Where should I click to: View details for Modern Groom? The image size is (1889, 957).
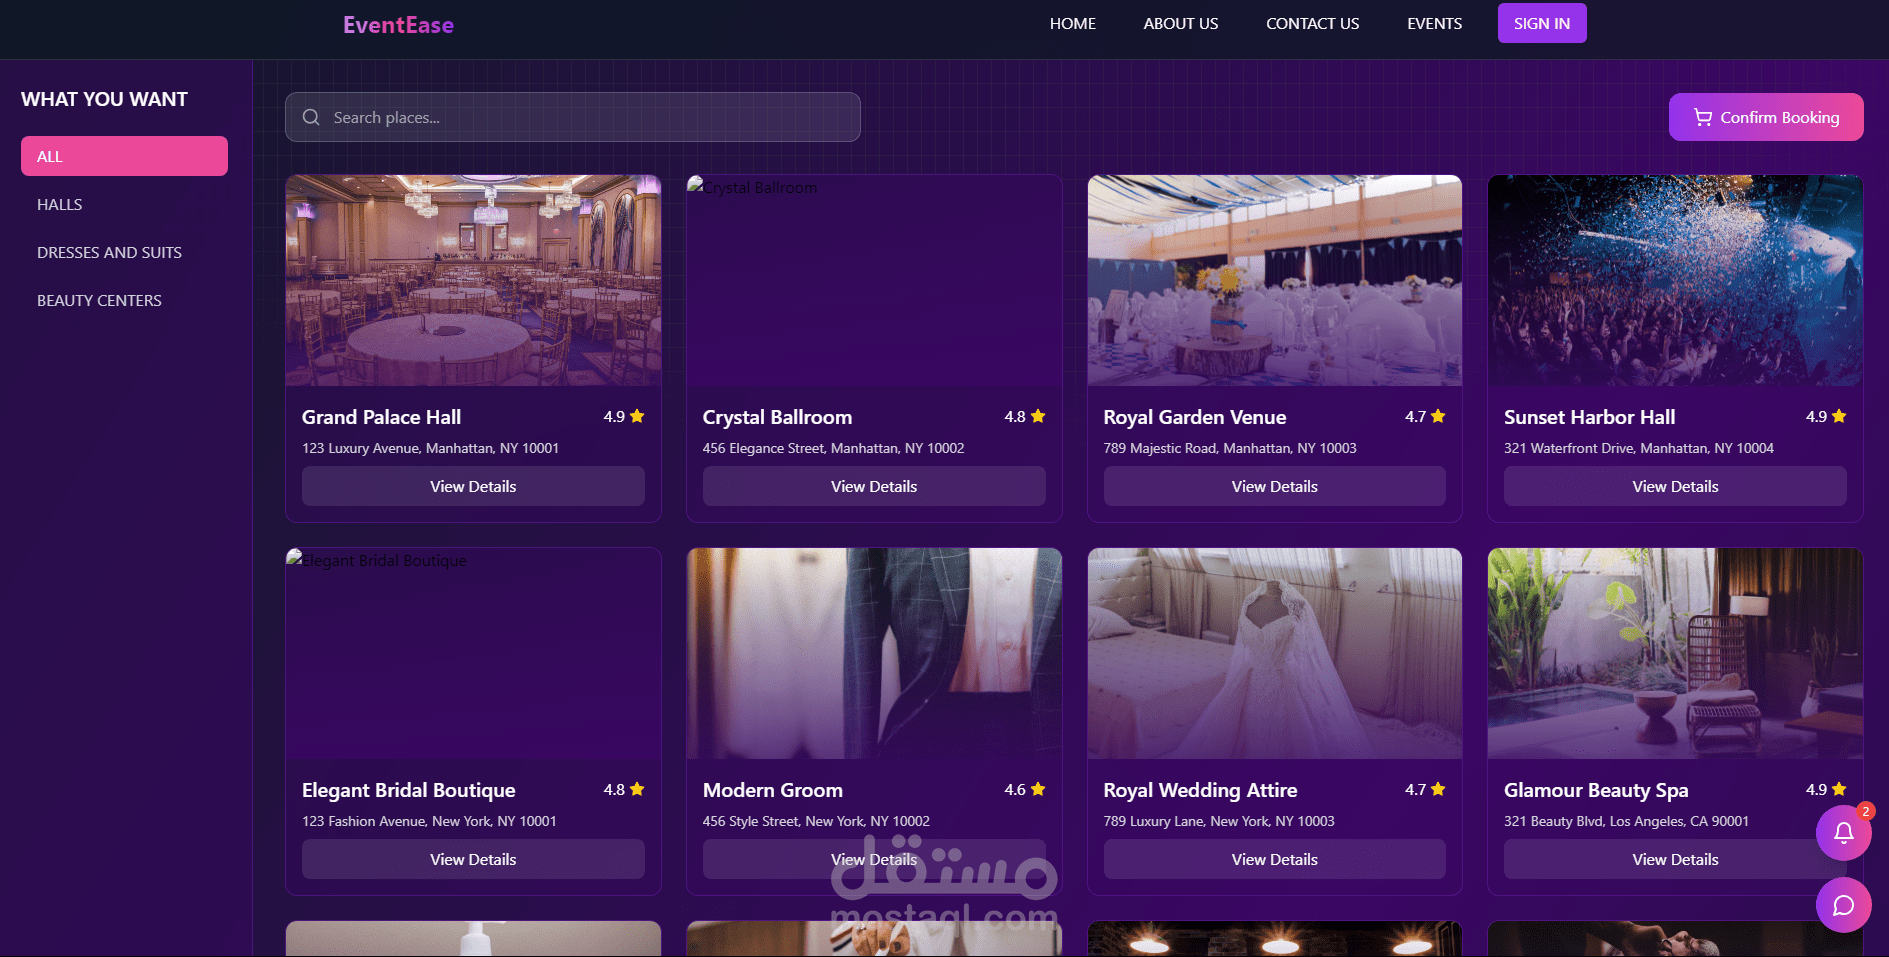click(874, 859)
